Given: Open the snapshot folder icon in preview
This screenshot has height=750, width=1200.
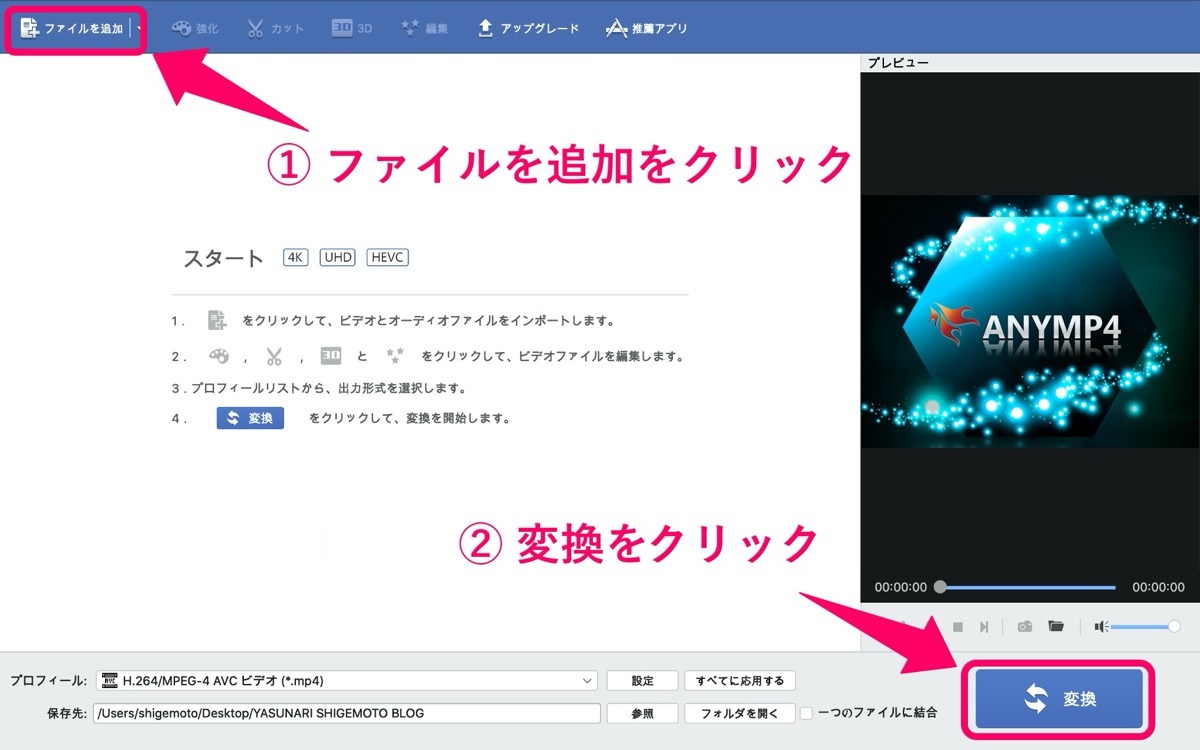Looking at the screenshot, I should pyautogui.click(x=1056, y=626).
